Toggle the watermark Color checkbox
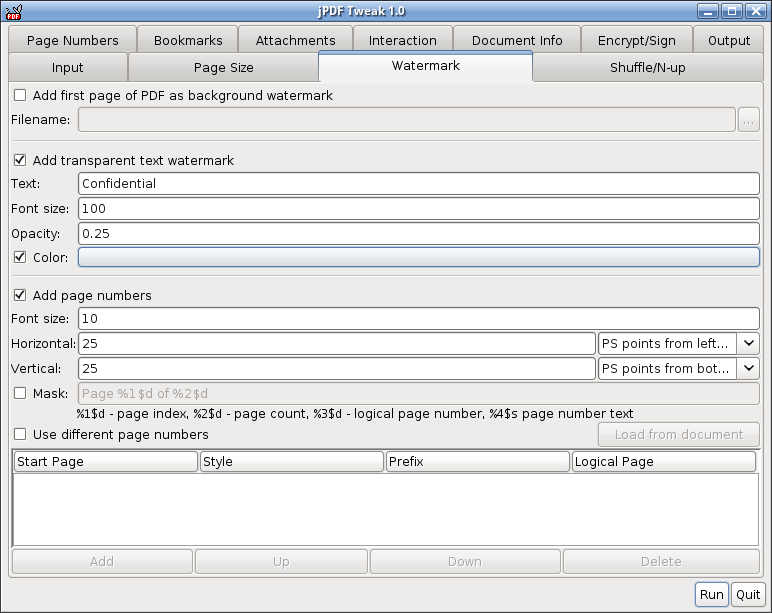 pos(20,257)
